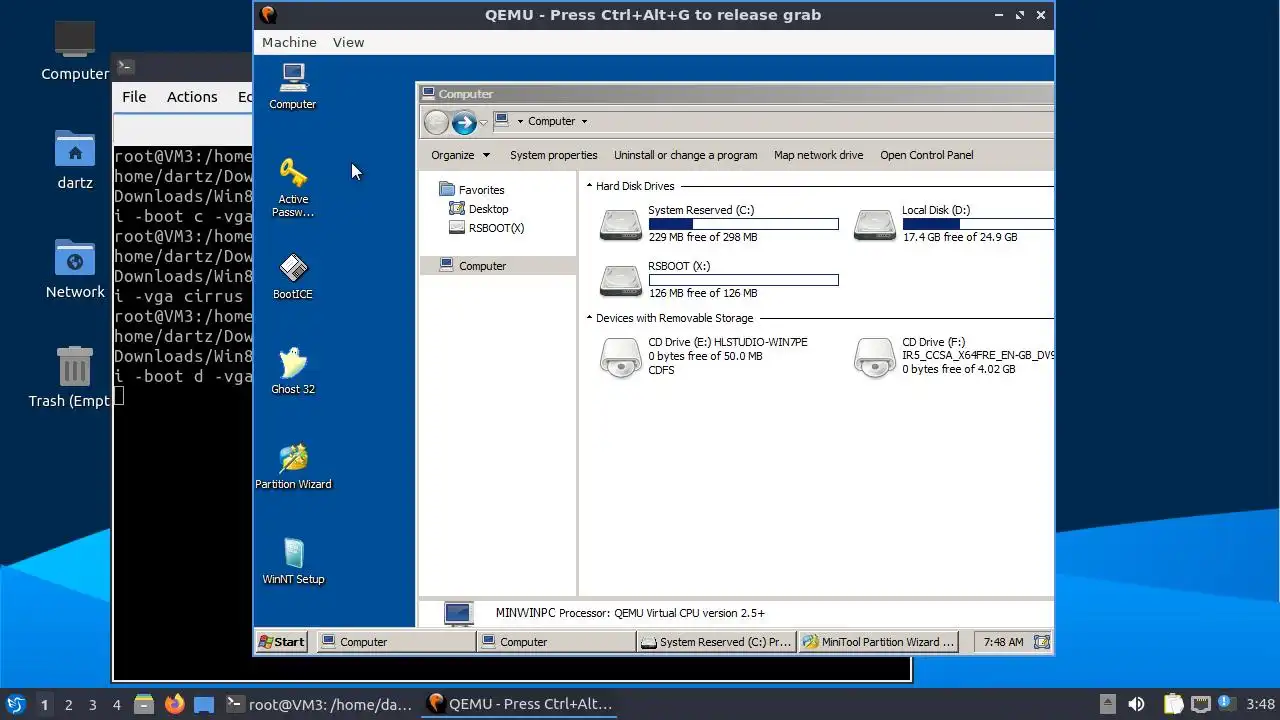Open the Partition Wizard desktop shortcut

(x=293, y=466)
